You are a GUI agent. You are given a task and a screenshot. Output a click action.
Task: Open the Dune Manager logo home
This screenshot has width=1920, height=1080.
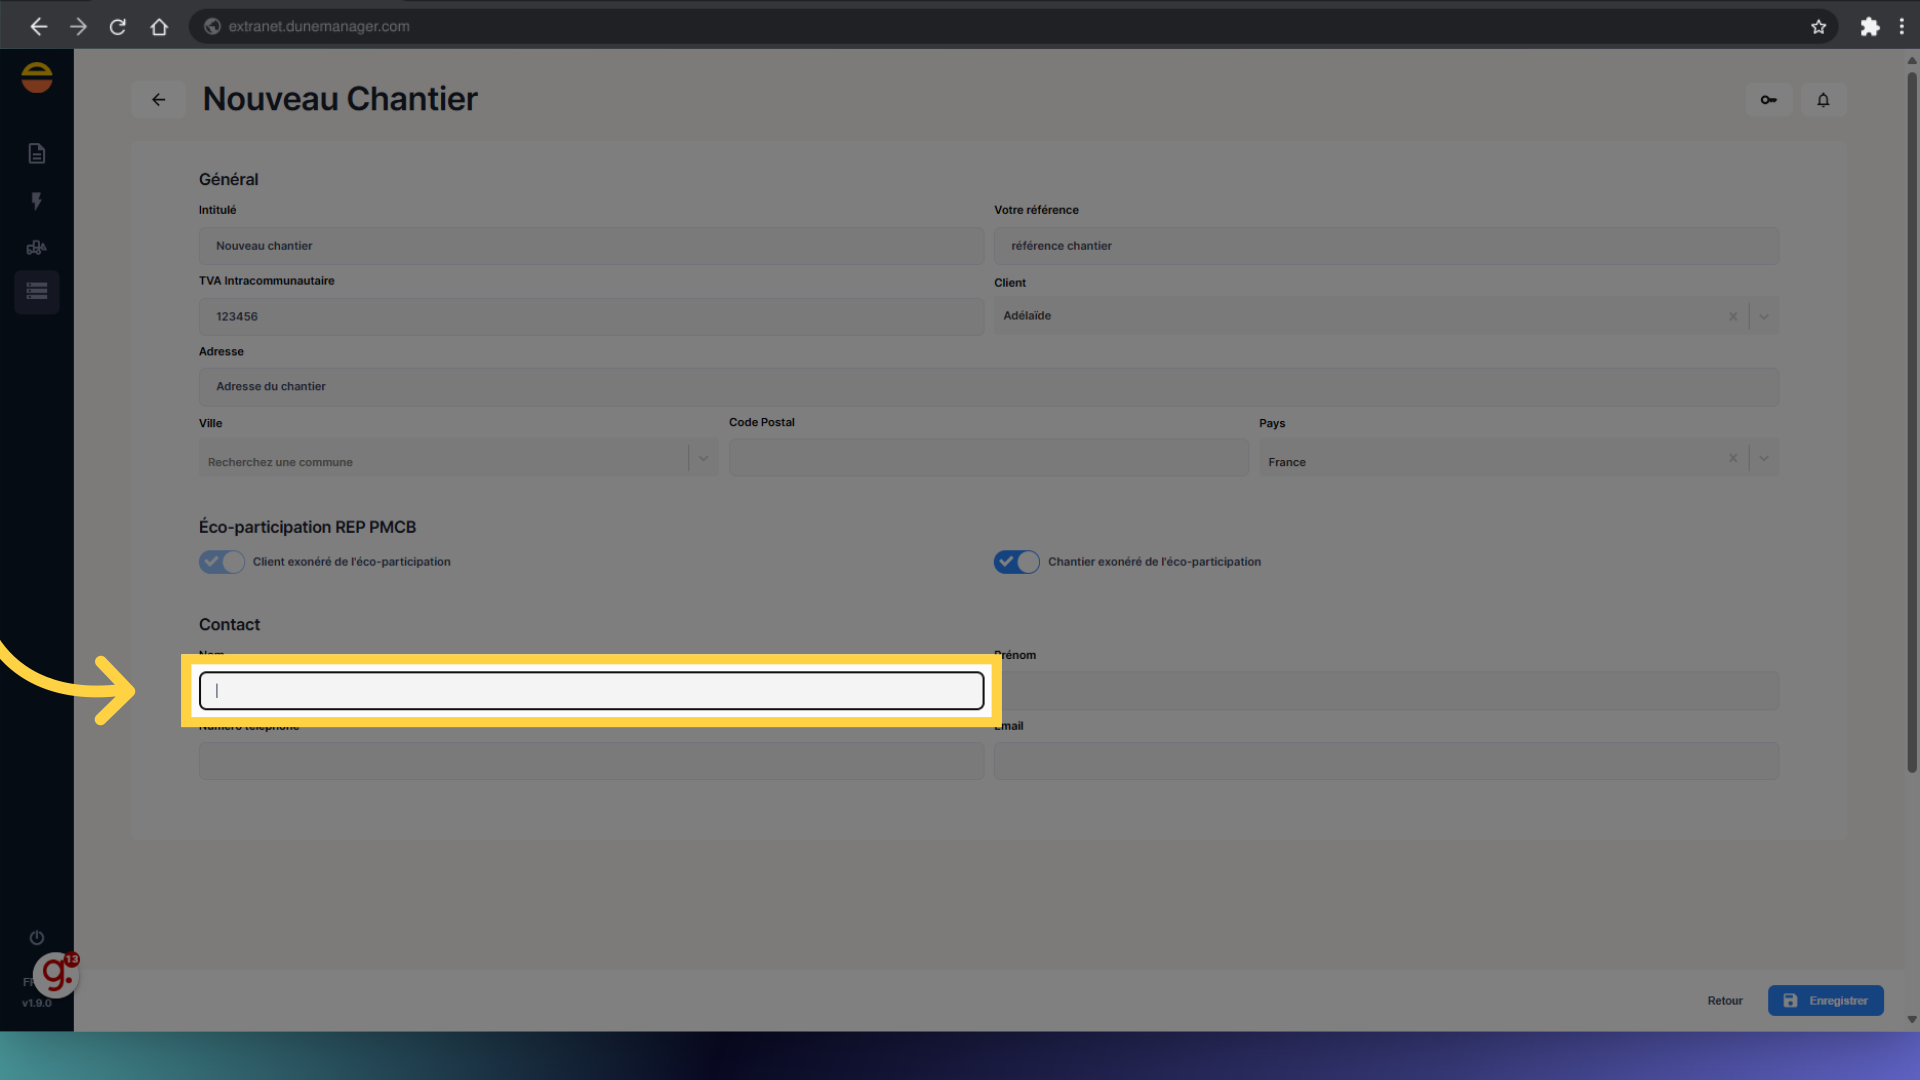(37, 77)
